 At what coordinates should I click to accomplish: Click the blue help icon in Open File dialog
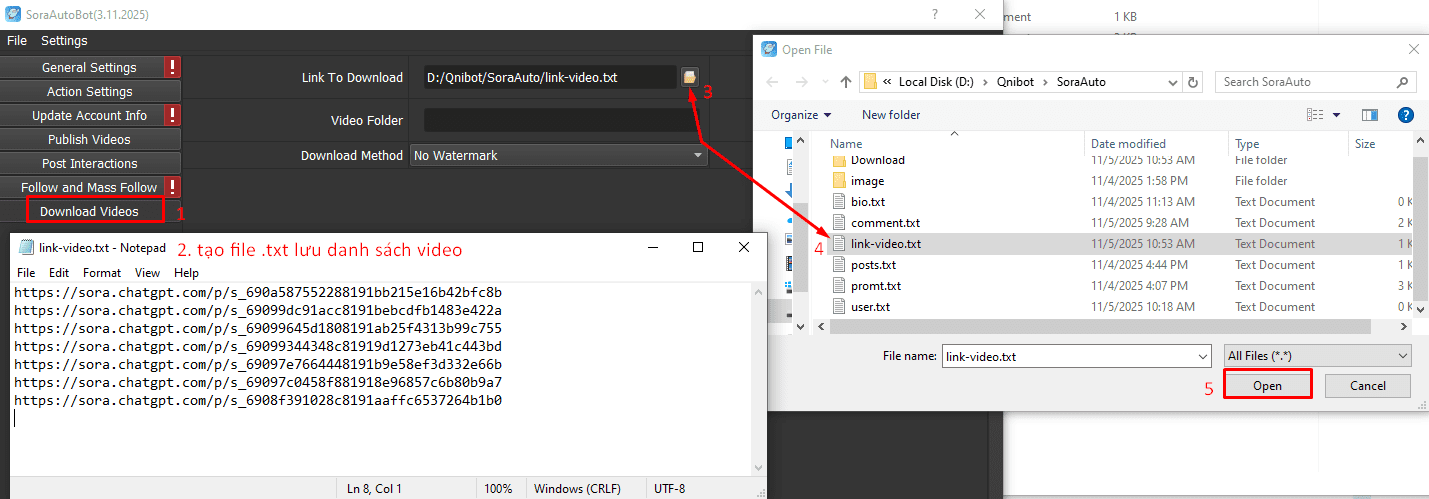pos(1404,115)
